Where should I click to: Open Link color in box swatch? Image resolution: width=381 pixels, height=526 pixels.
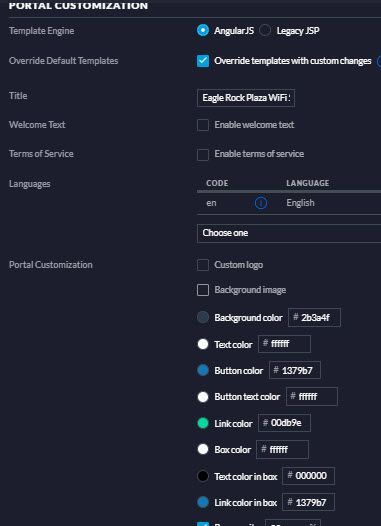203,502
